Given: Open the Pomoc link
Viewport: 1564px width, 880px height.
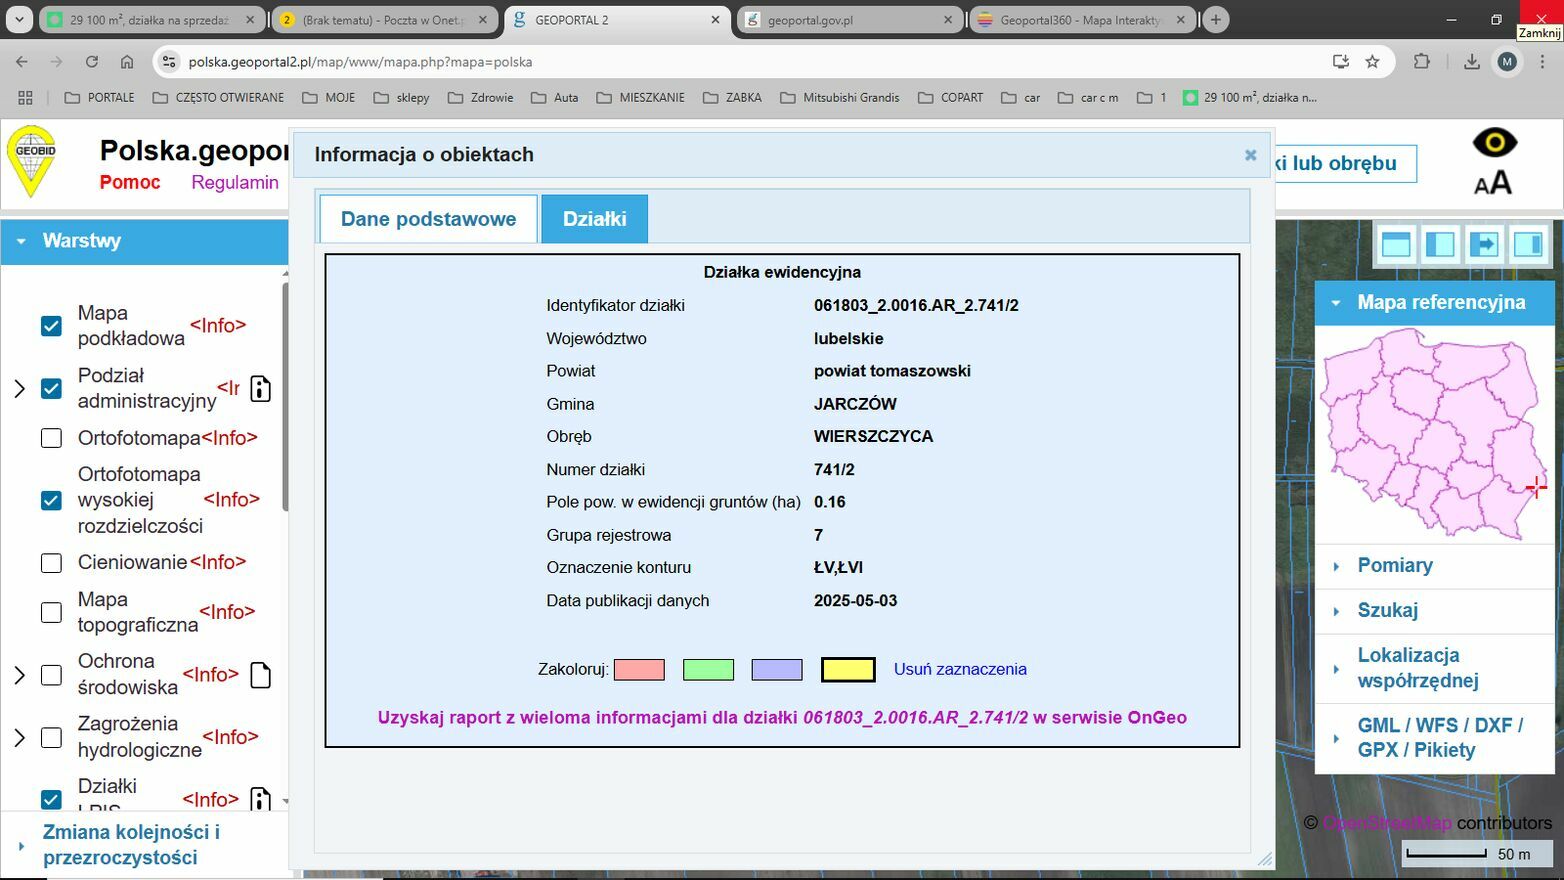Looking at the screenshot, I should 130,182.
